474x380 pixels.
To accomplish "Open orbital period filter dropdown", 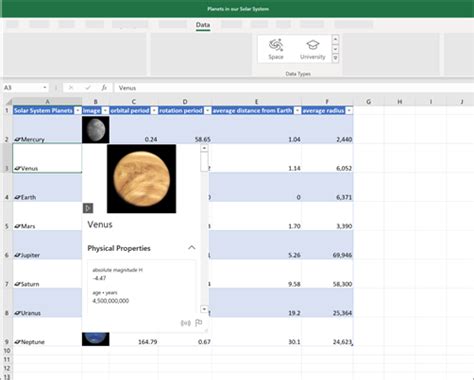I will point(154,111).
